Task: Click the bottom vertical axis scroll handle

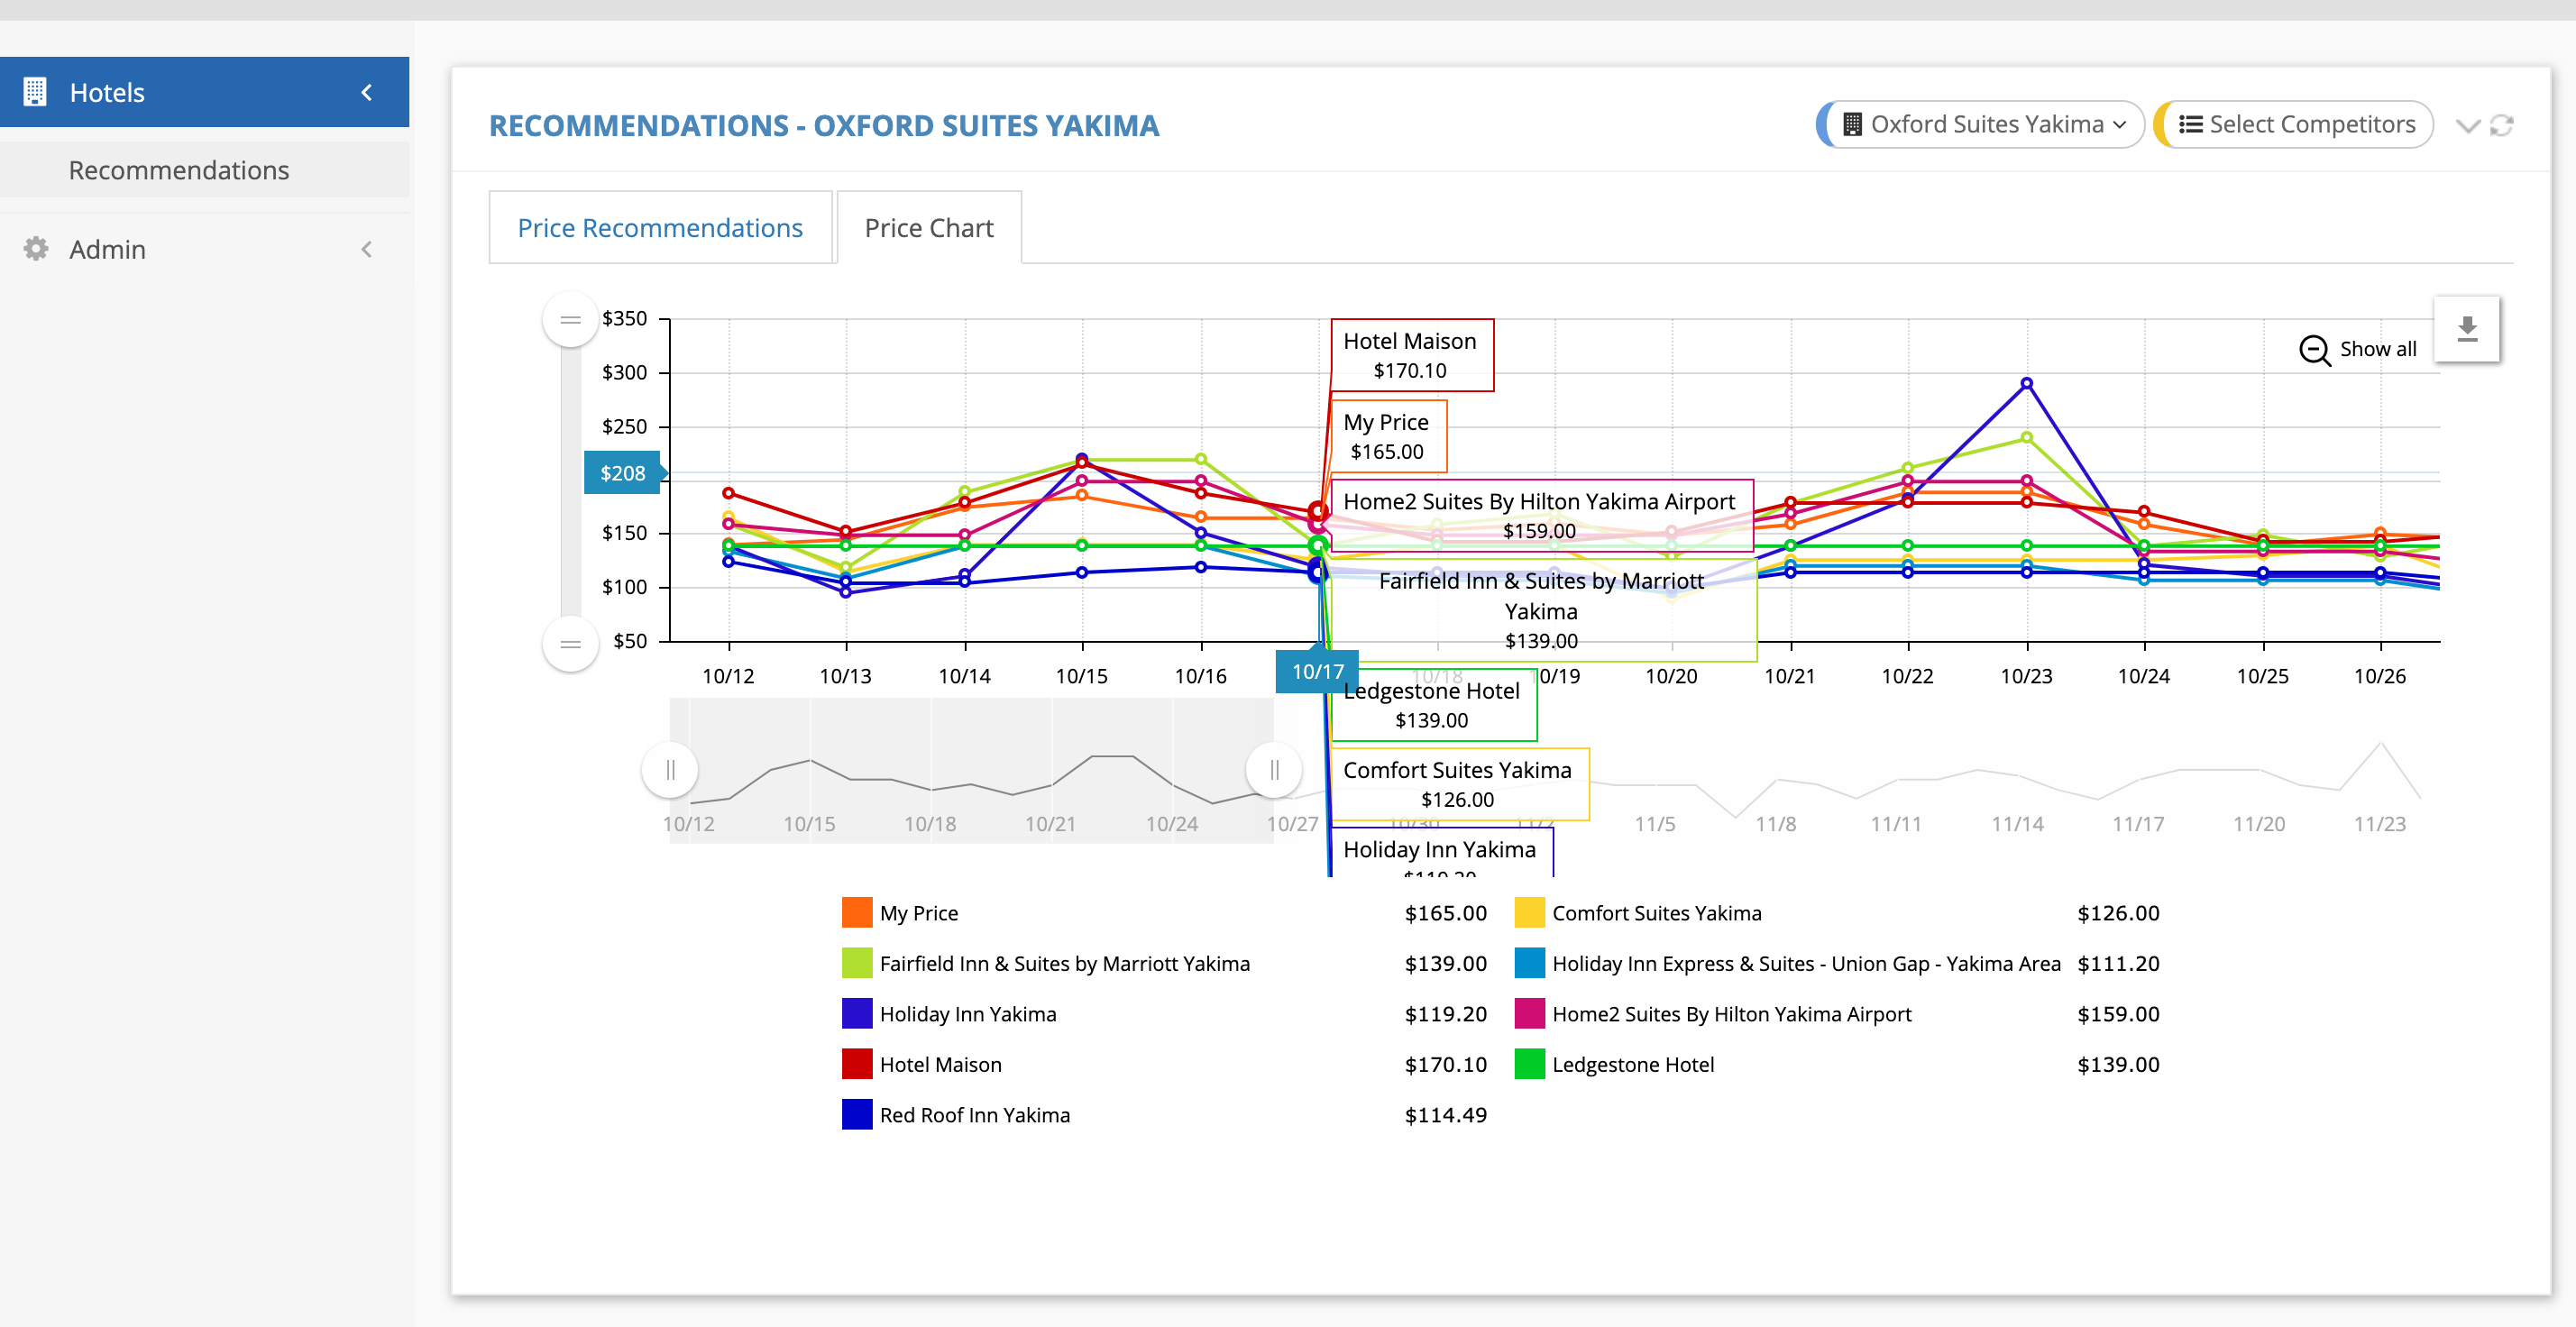Action: pyautogui.click(x=570, y=643)
